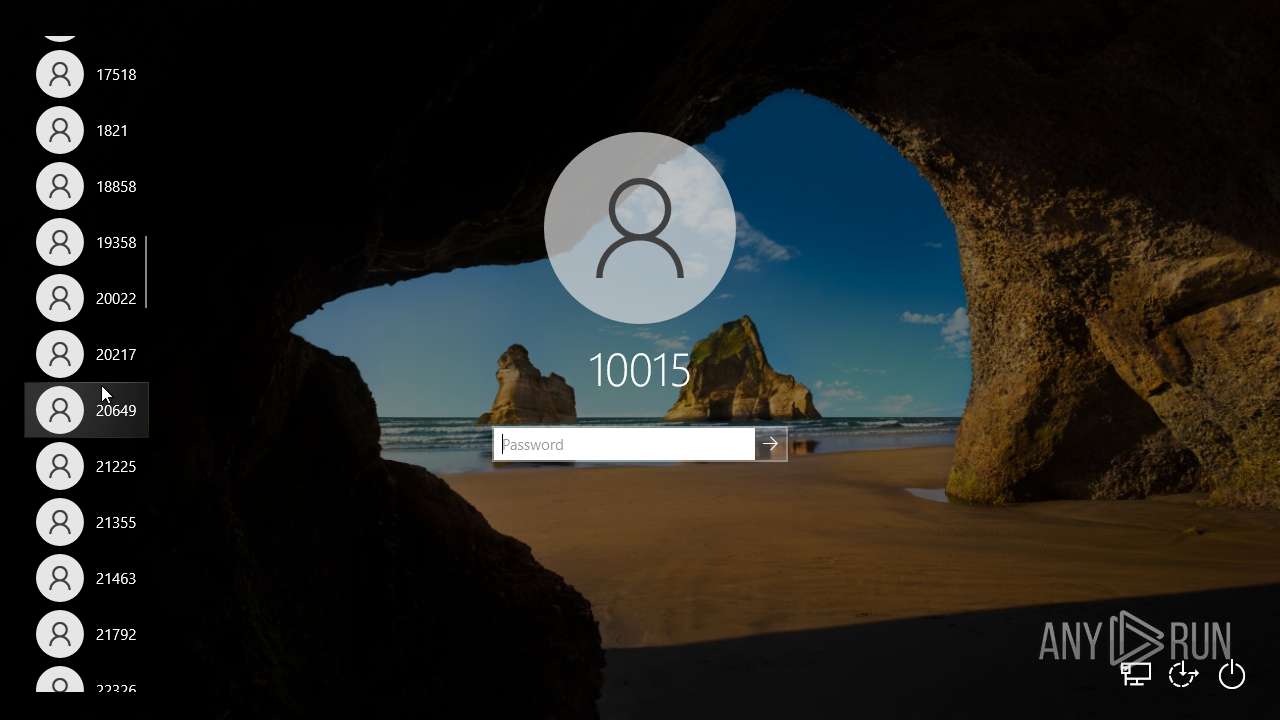
Task: Click the user list scrollbar thumb
Action: 146,272
